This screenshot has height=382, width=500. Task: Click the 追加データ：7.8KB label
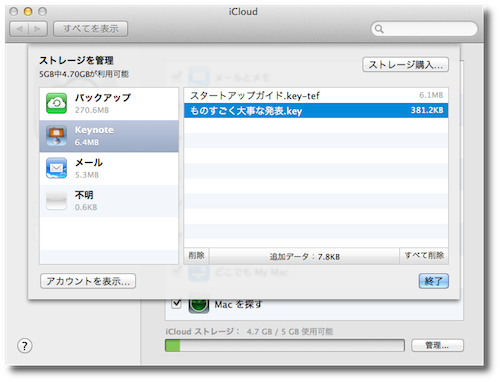[x=304, y=257]
